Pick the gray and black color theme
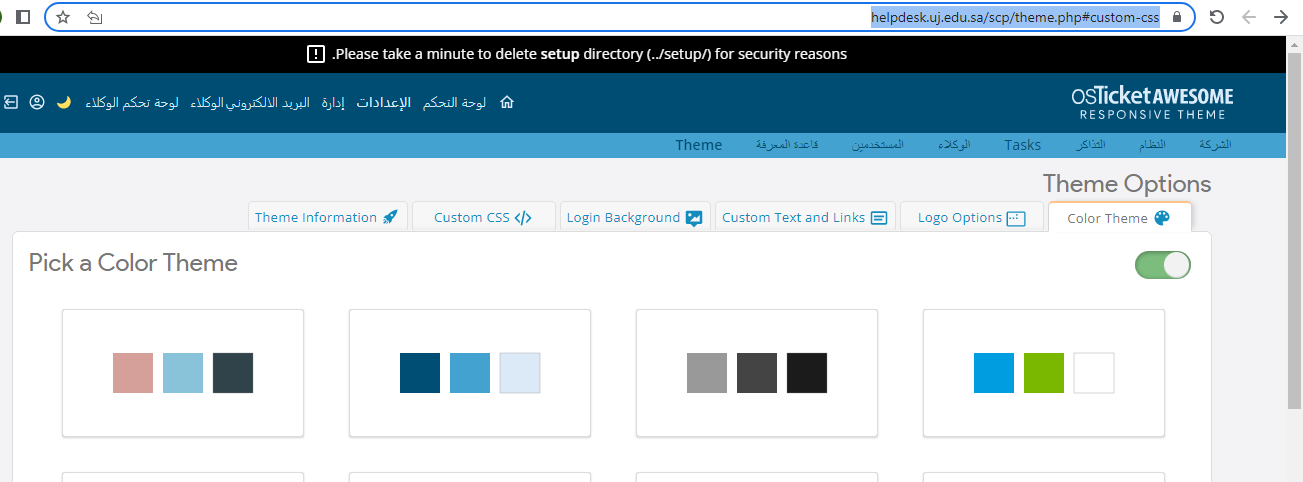This screenshot has width=1303, height=482. [x=757, y=373]
